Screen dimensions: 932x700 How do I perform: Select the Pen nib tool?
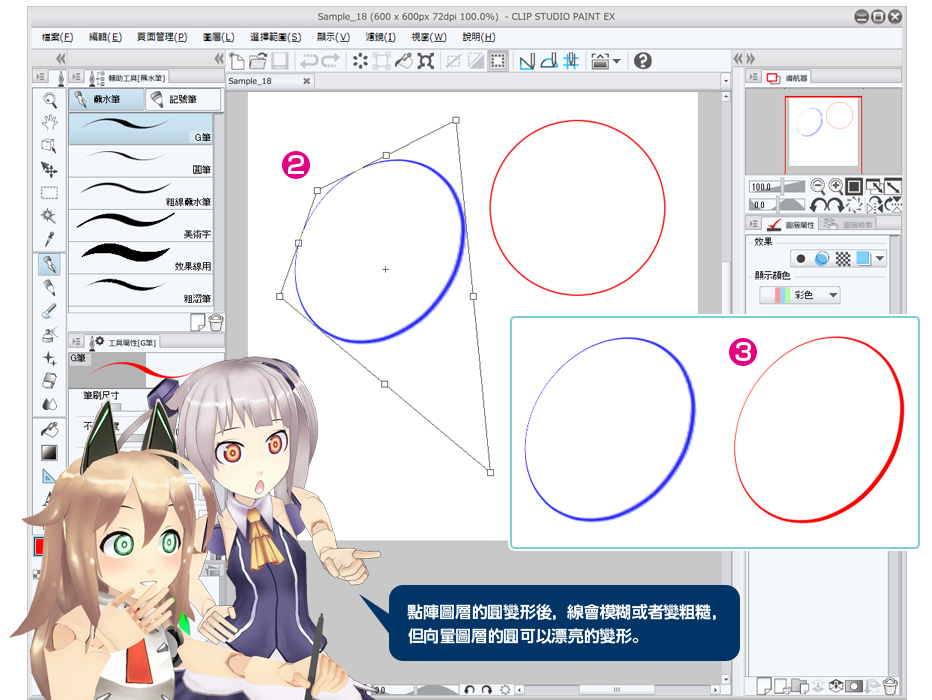click(x=49, y=264)
